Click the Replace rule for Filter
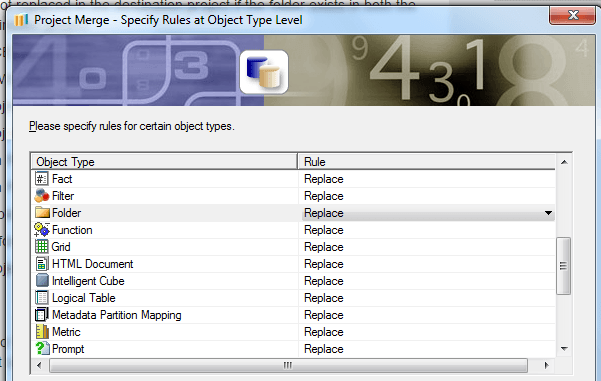The width and height of the screenshot is (601, 381). coord(323,196)
